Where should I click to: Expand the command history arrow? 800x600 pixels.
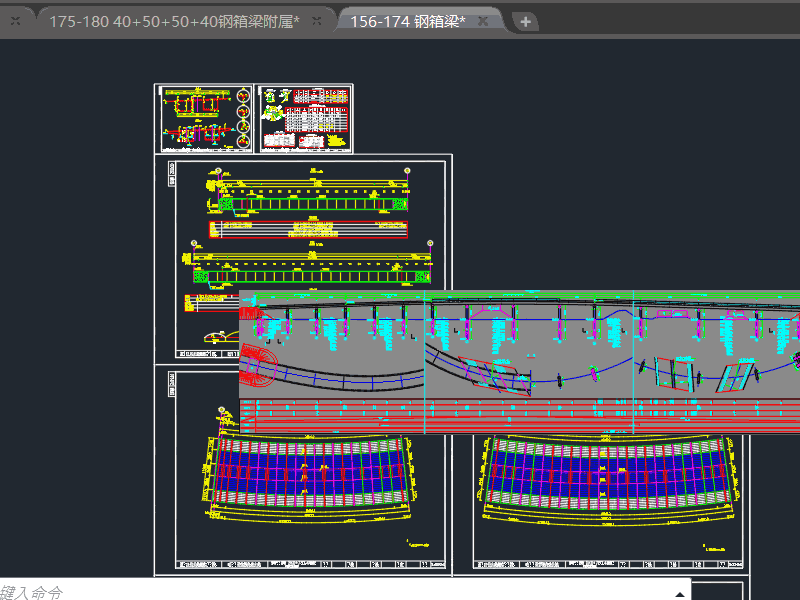pyautogui.click(x=680, y=594)
